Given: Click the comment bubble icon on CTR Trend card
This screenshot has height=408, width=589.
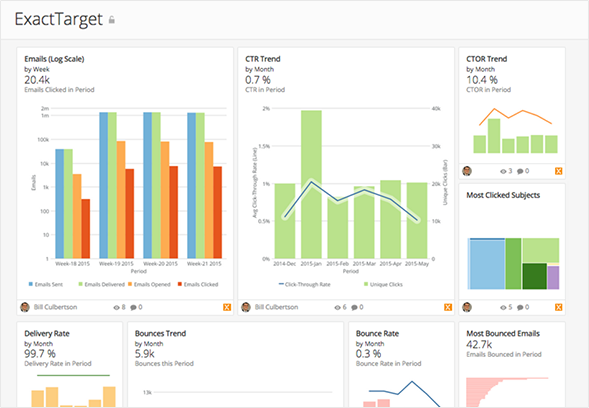Looking at the screenshot, I should 354,307.
